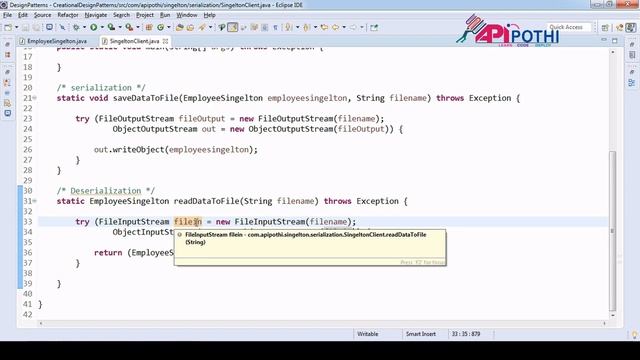Open the Search menu
Screen dimensions: 640x360
point(121,15)
